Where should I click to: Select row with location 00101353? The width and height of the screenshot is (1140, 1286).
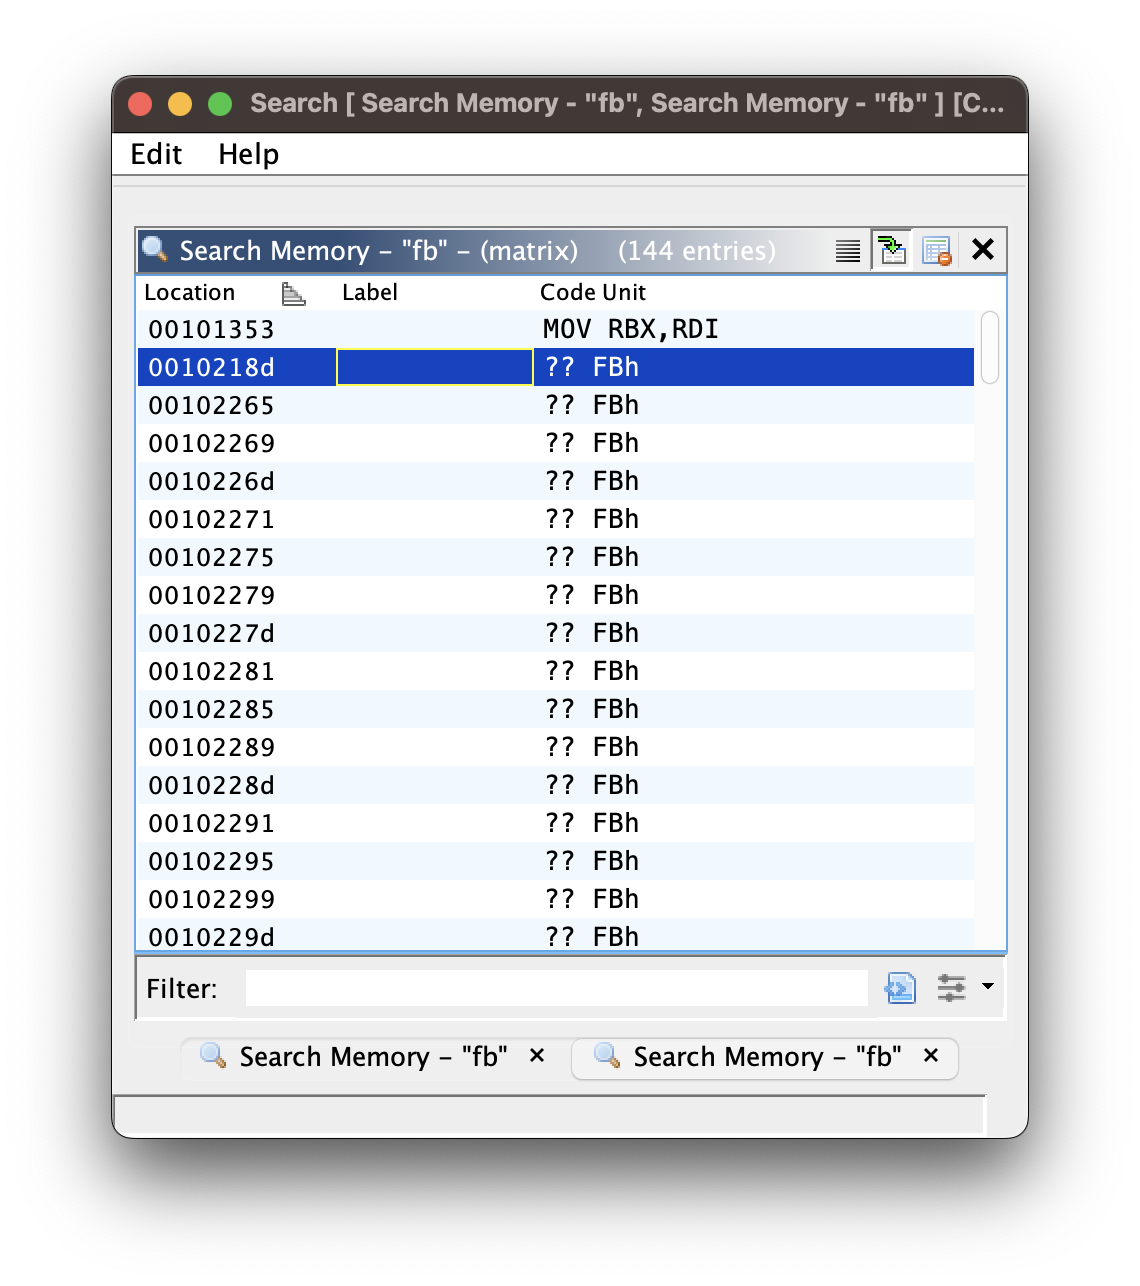(x=555, y=330)
